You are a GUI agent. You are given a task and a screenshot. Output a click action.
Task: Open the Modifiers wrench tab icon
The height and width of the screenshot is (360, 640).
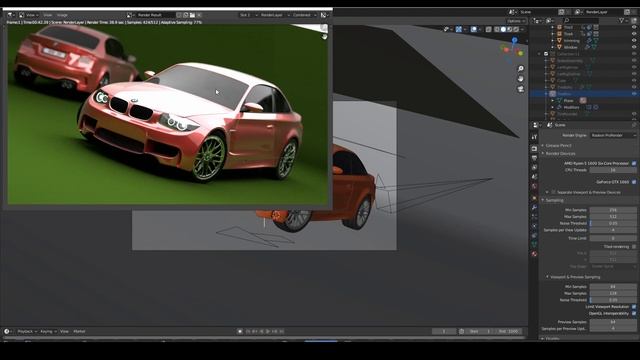(534, 208)
